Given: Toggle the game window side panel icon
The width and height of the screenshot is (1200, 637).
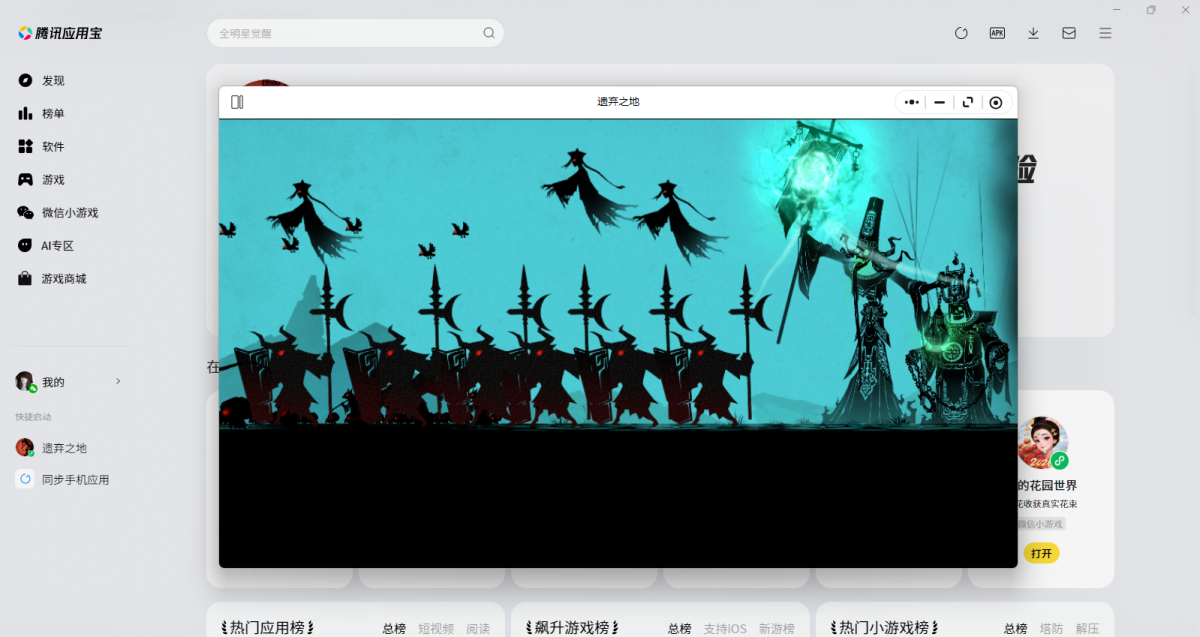Looking at the screenshot, I should coord(237,102).
